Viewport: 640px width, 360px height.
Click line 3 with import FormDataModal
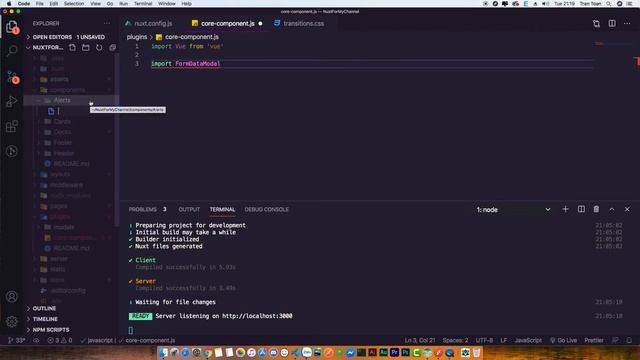click(x=186, y=64)
